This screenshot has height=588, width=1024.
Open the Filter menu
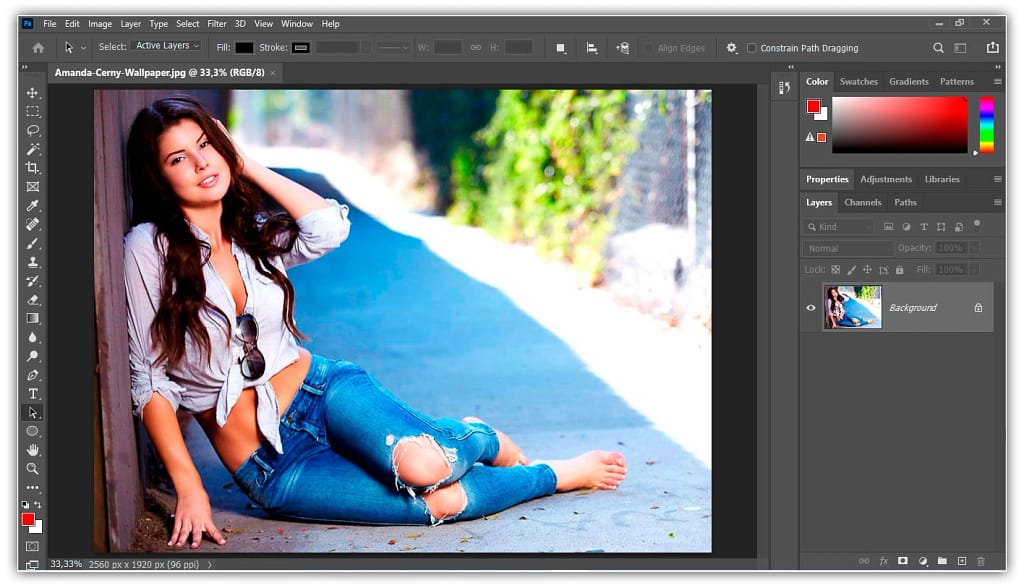pyautogui.click(x=217, y=24)
